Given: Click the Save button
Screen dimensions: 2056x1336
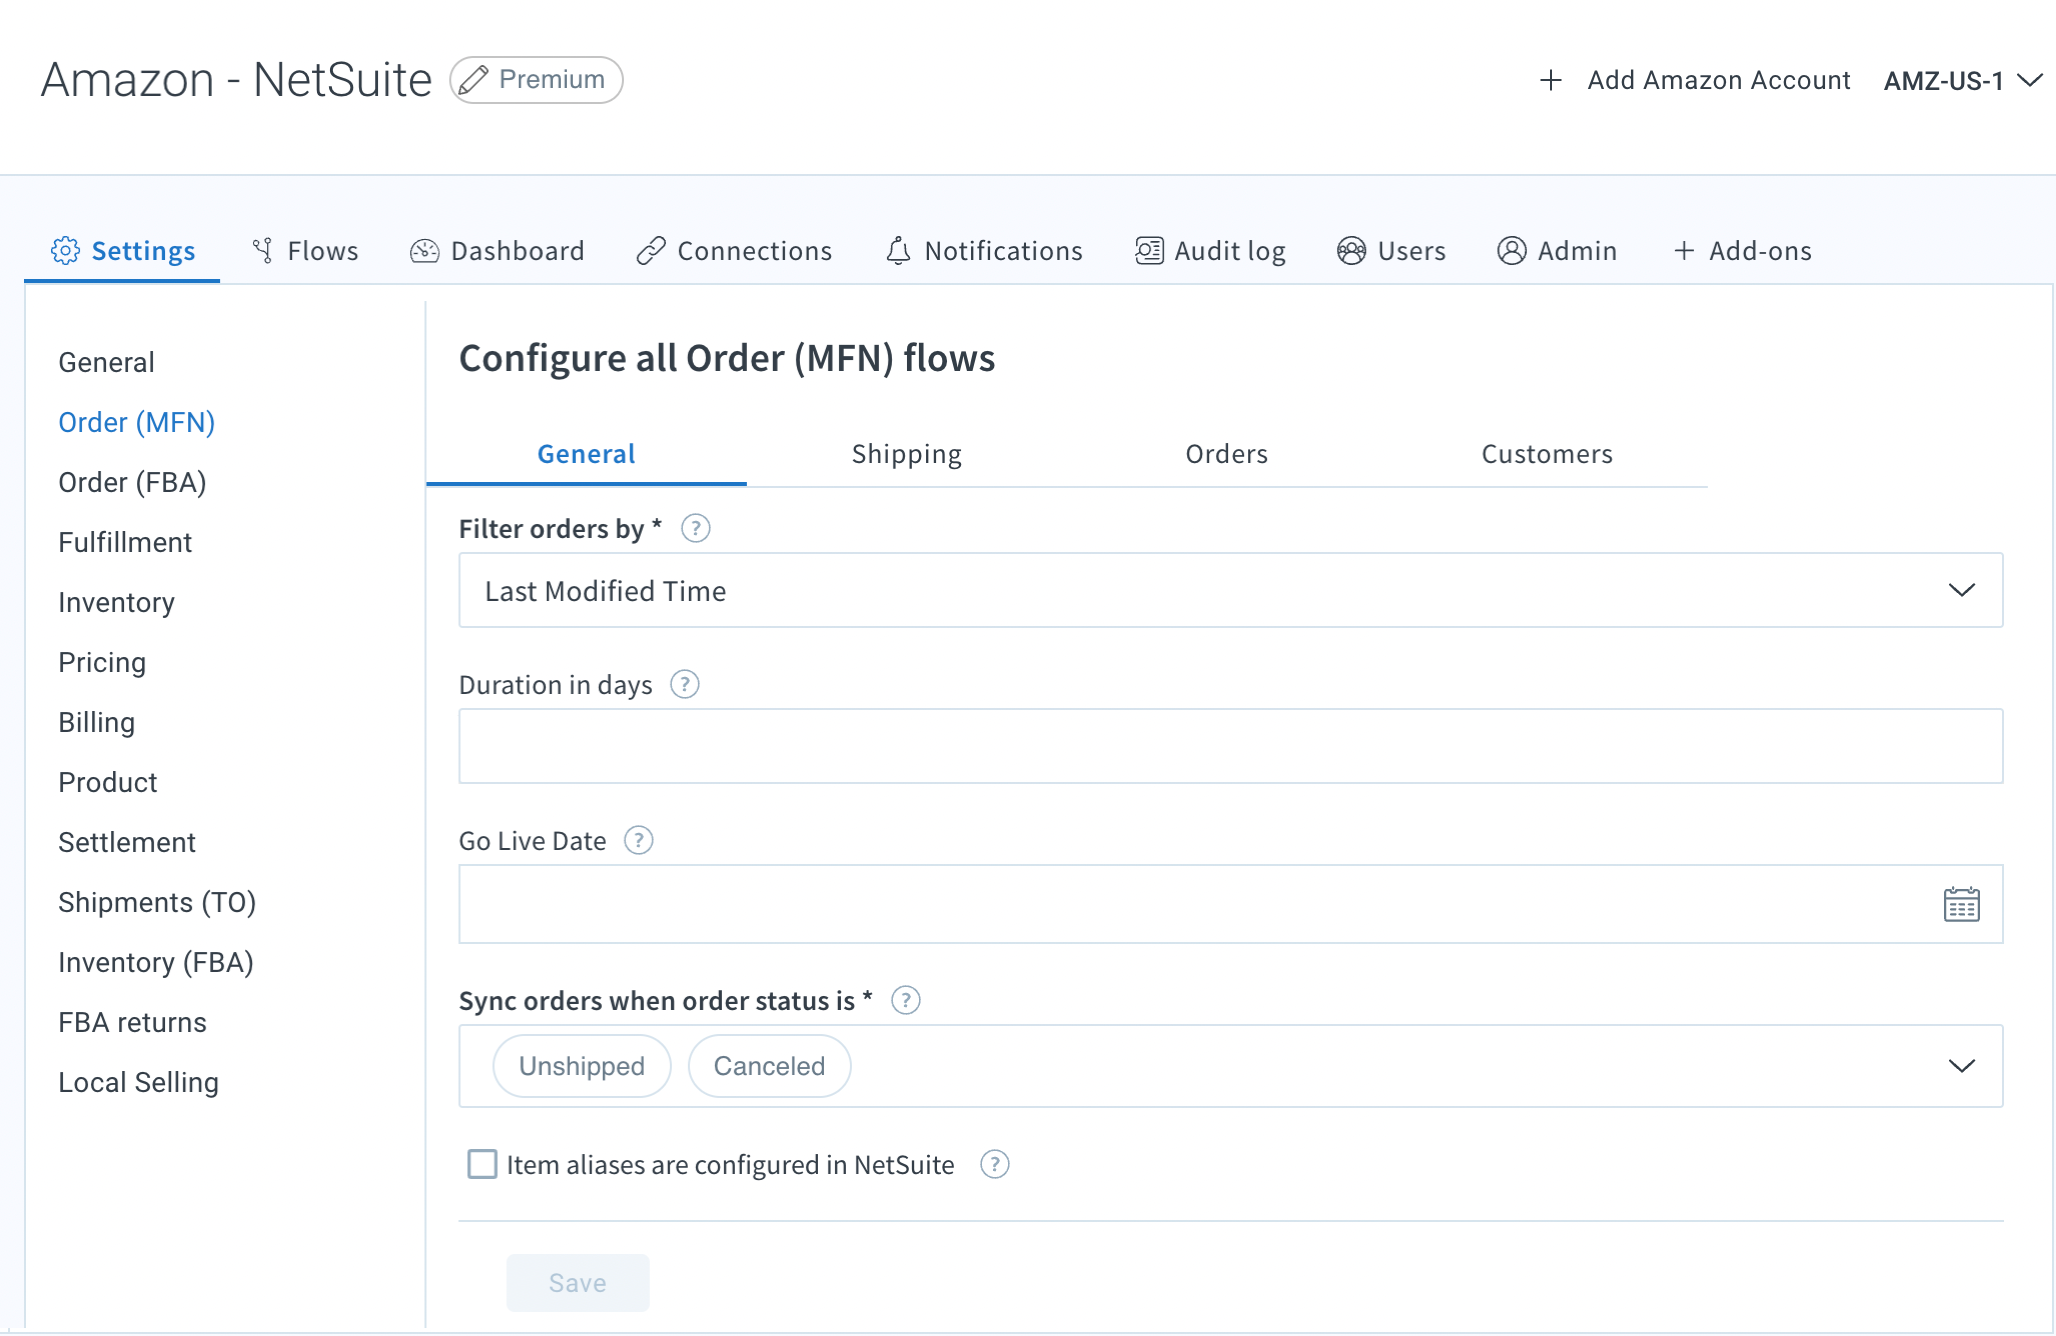Looking at the screenshot, I should (x=578, y=1283).
